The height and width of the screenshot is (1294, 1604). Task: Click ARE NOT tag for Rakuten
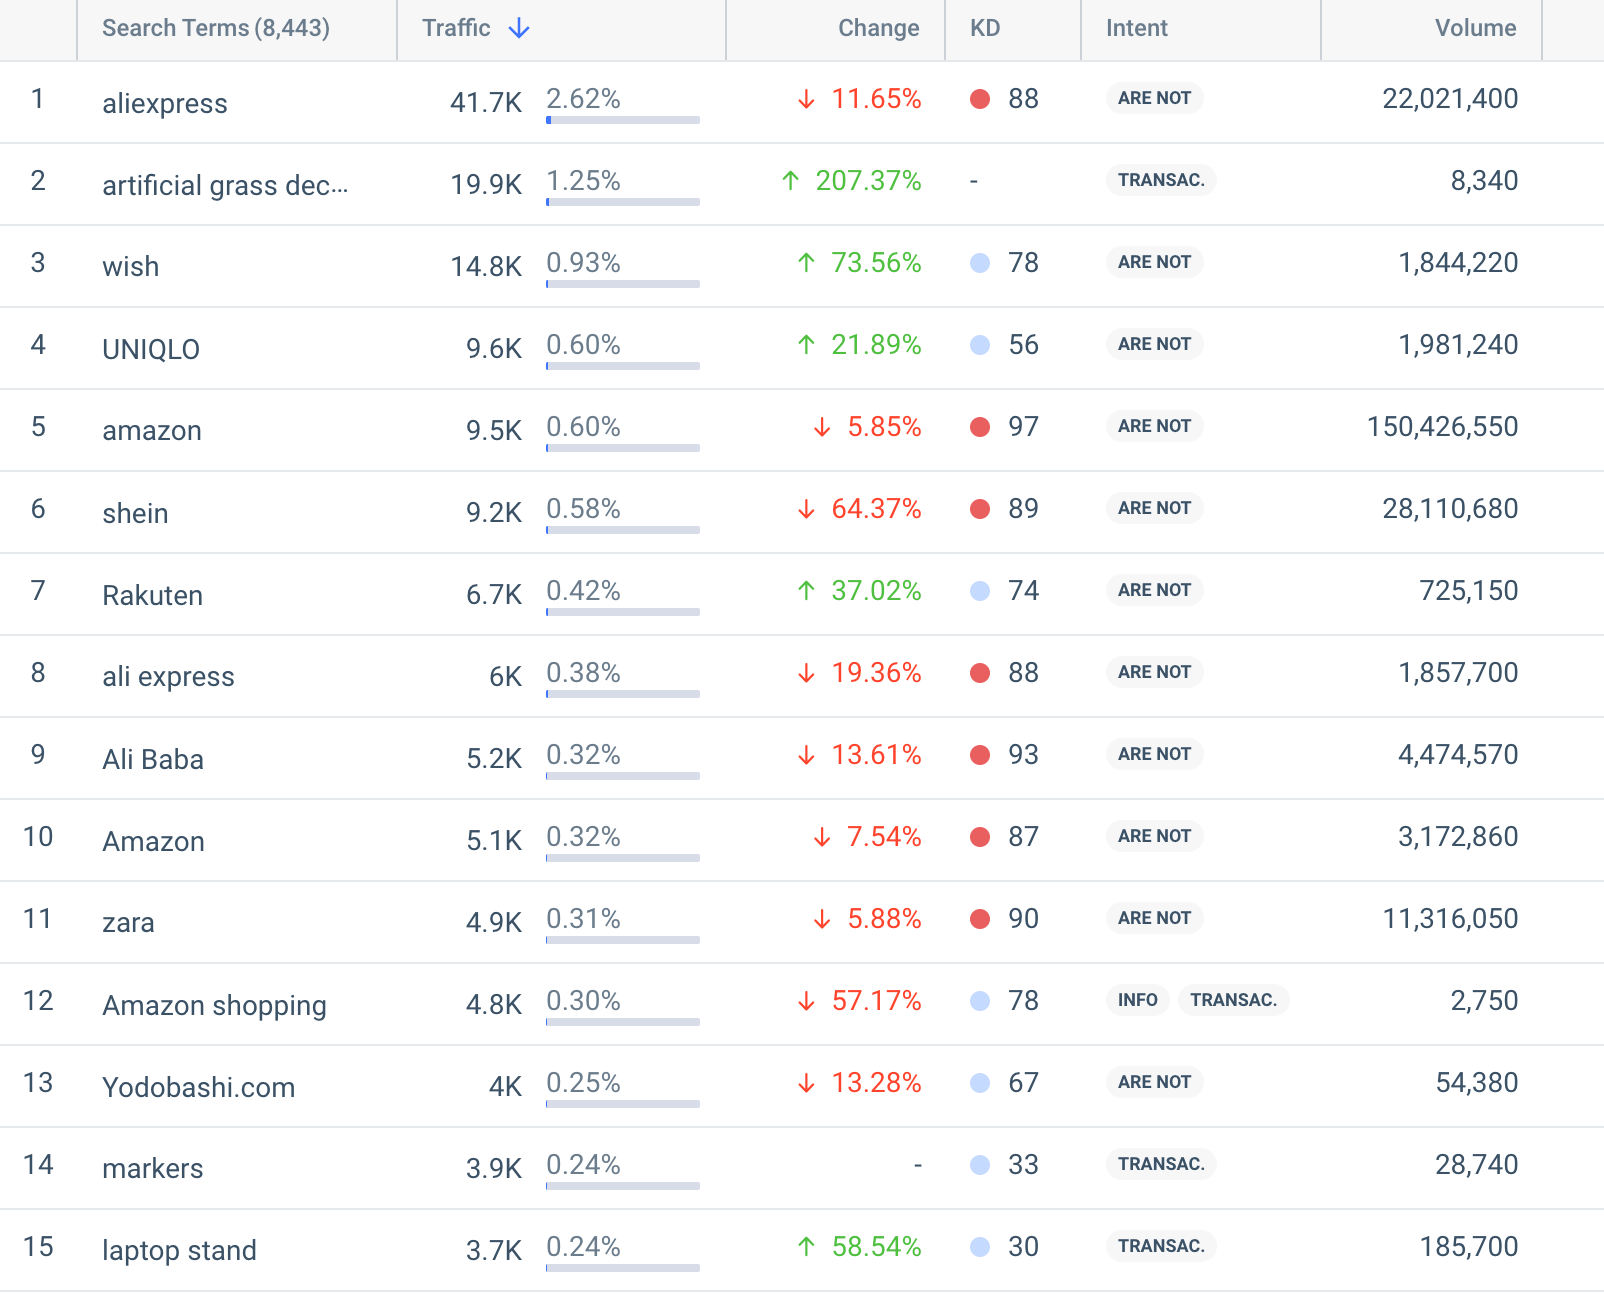point(1154,590)
